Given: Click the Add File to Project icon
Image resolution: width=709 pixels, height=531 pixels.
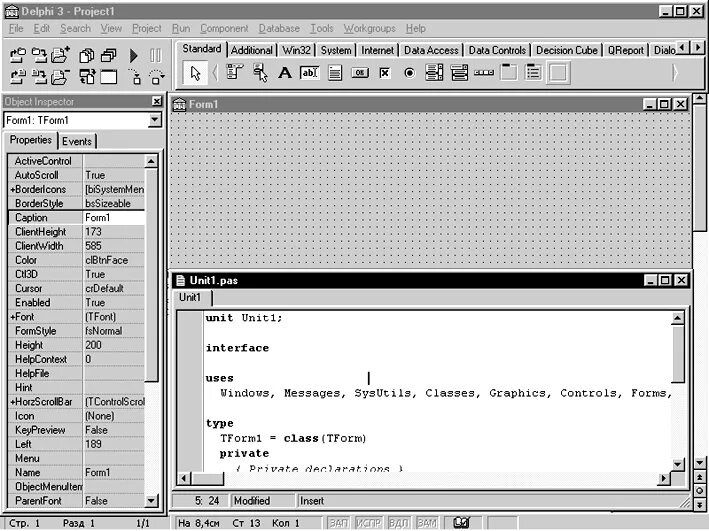Looking at the screenshot, I should tap(61, 55).
